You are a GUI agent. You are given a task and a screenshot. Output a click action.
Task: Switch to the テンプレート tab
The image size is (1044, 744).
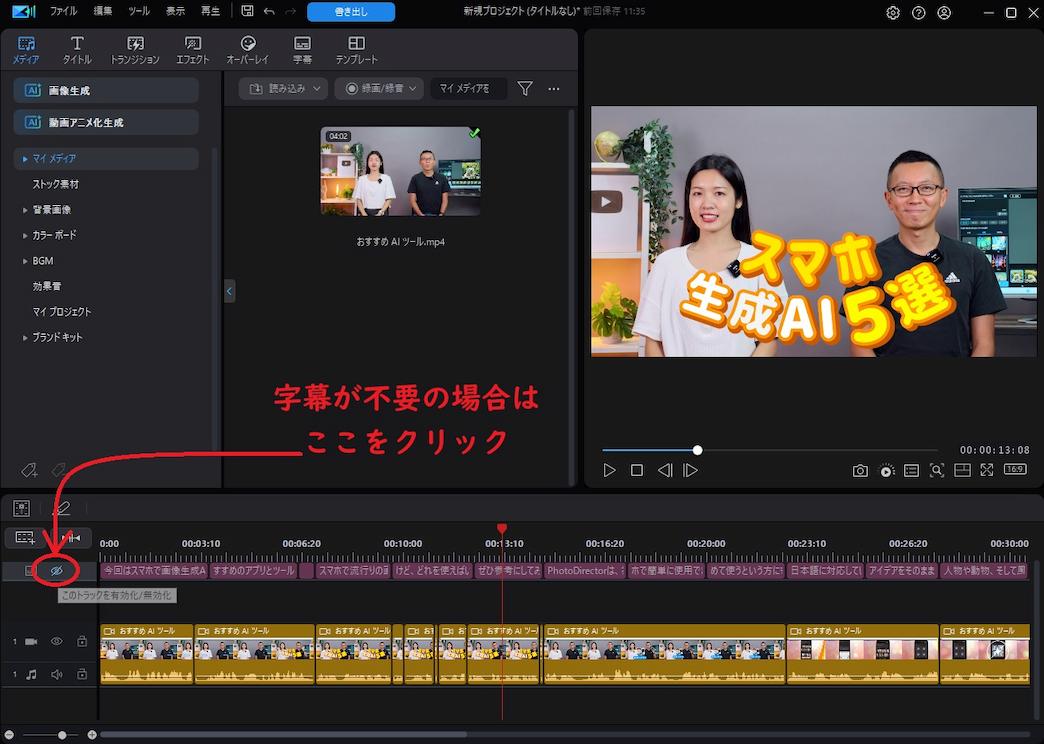coord(357,50)
